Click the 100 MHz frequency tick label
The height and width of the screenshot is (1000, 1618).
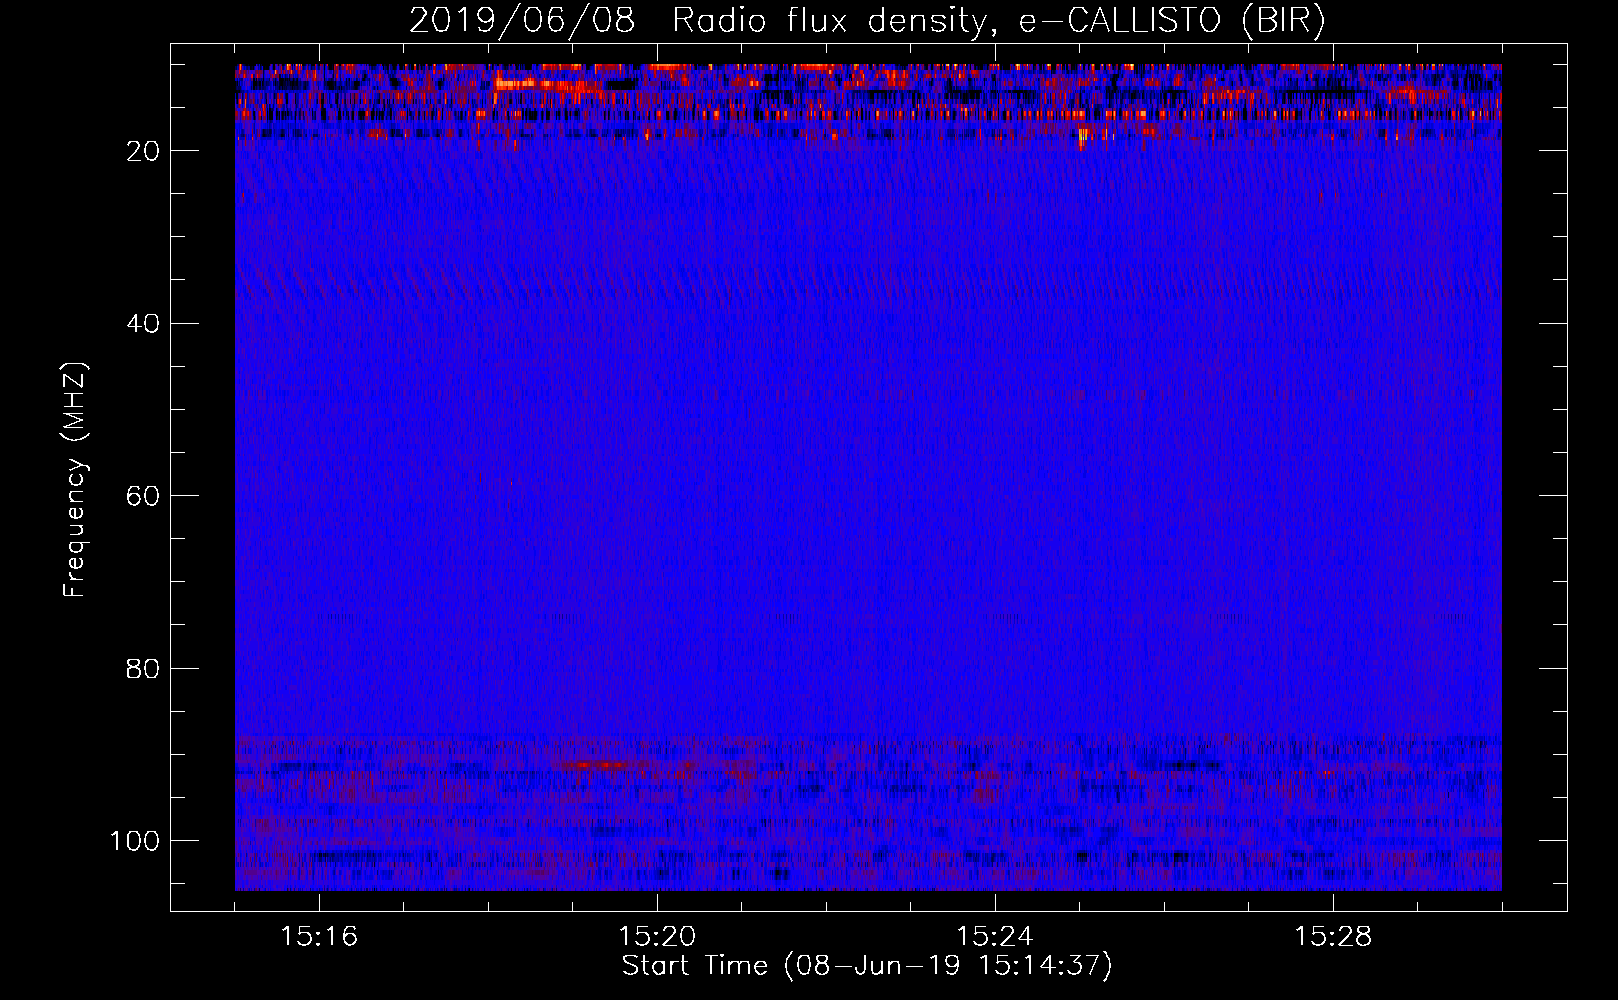point(135,841)
